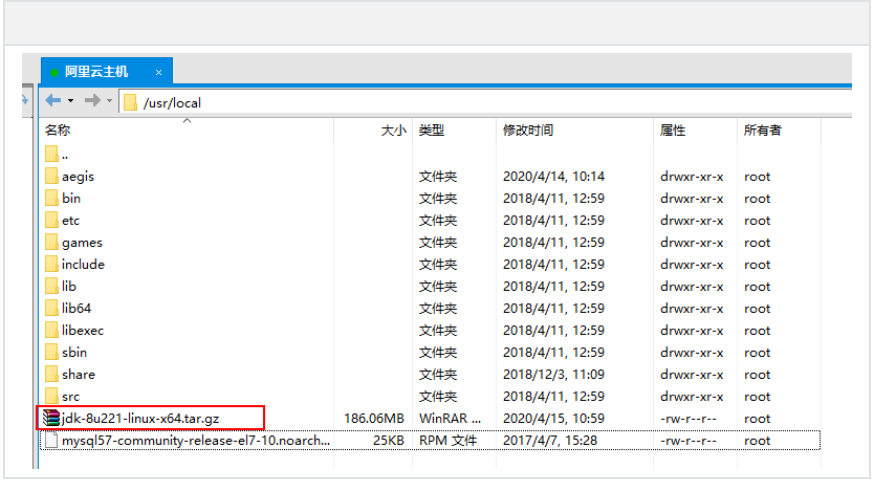Click the 2017/4/7, 15:28 date cell
Viewport: 874px width, 482px height.
pos(550,441)
